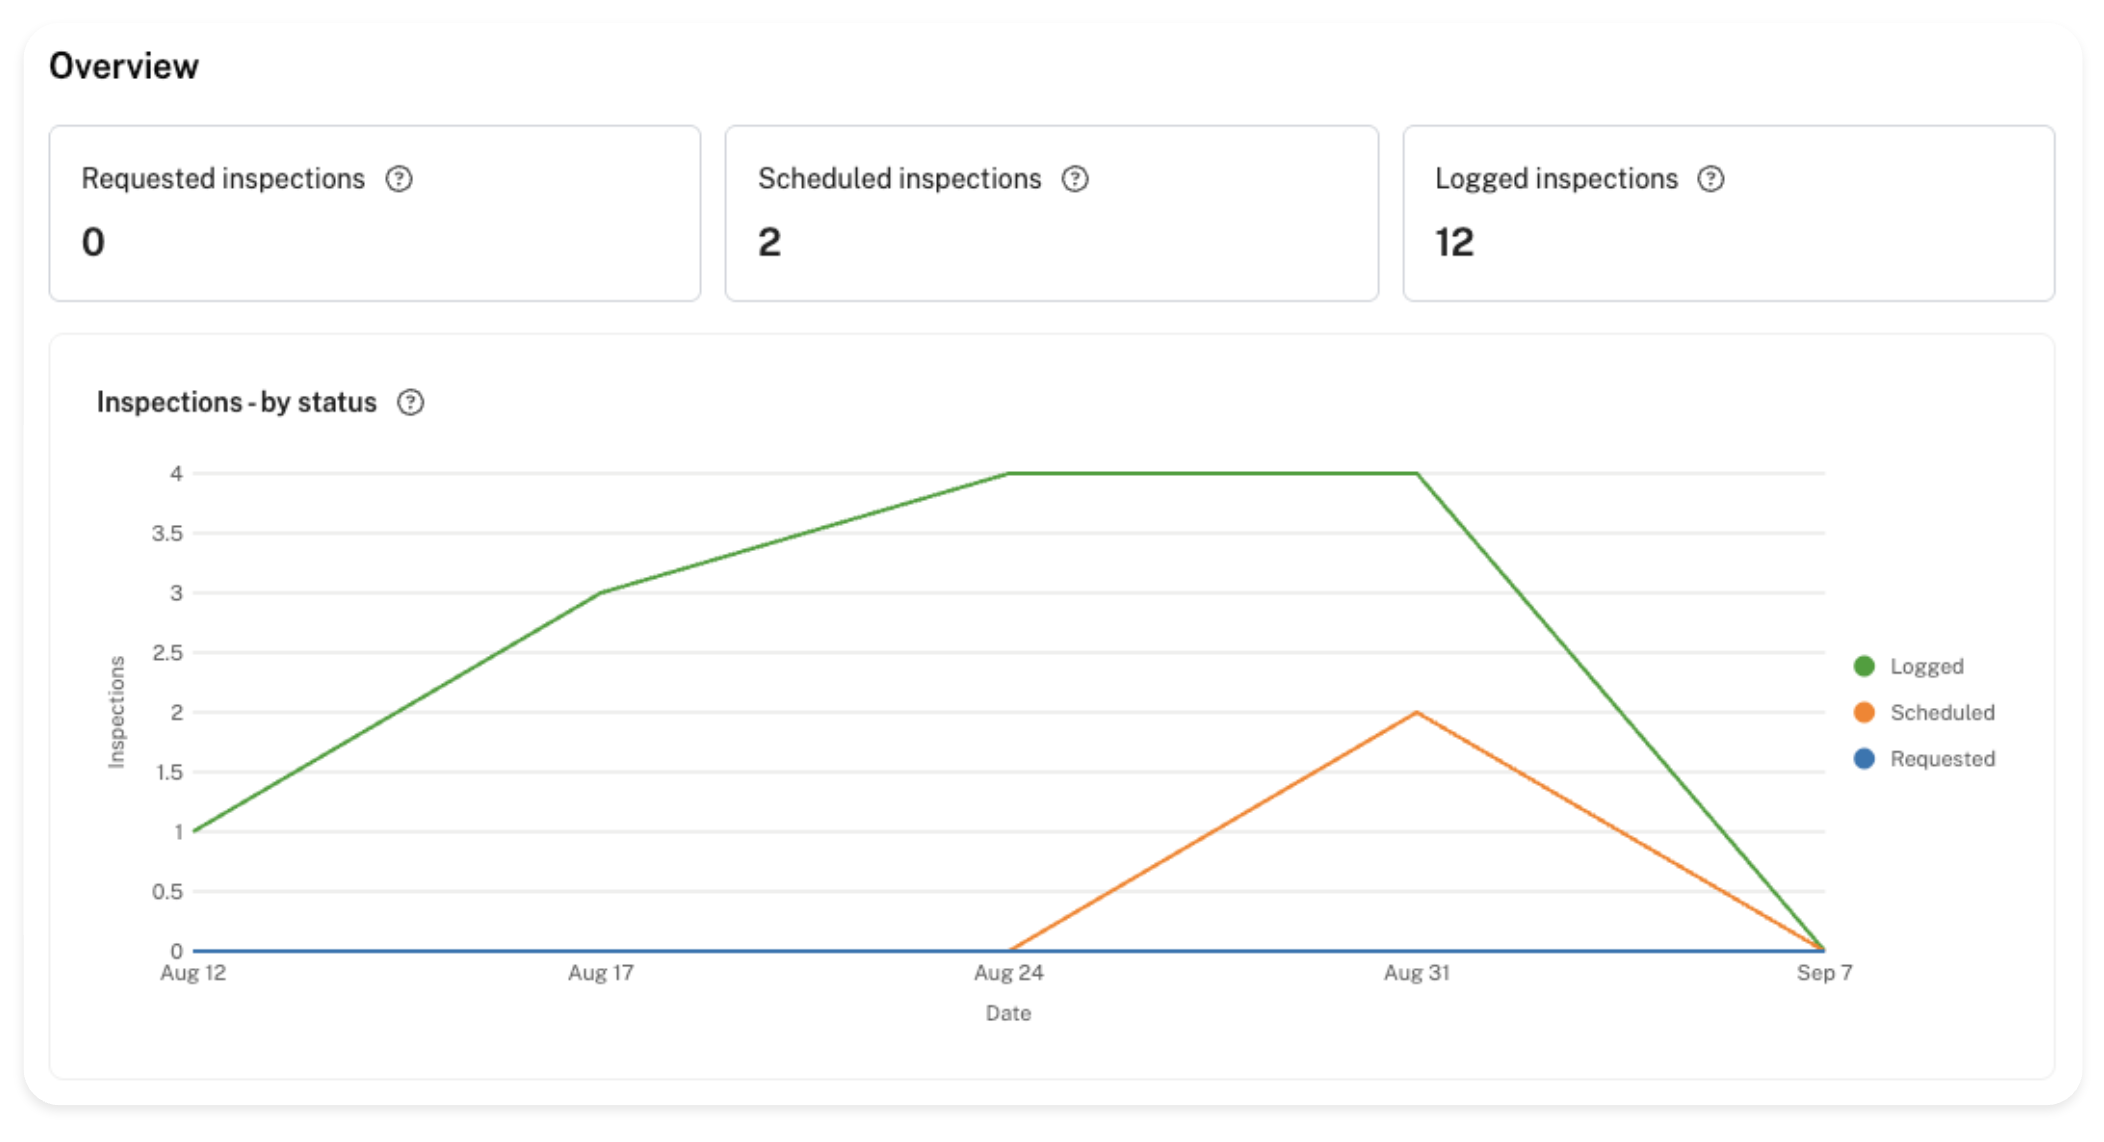The image size is (2104, 1142).
Task: Toggle Logged series via green legend dot
Action: coord(1864,666)
